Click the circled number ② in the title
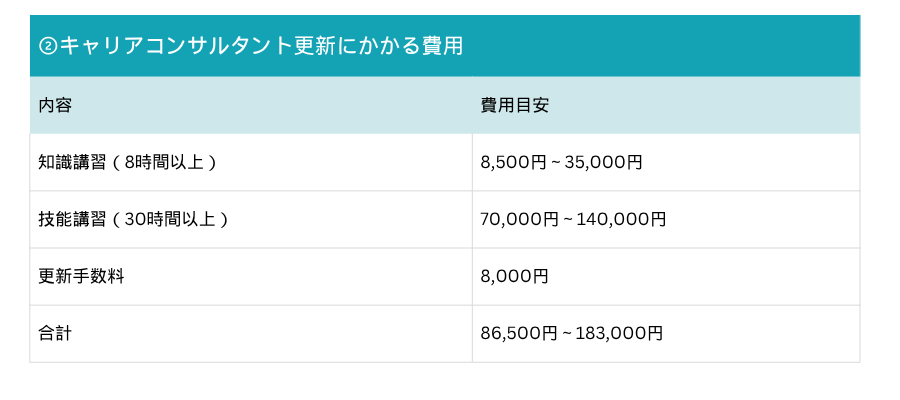 [48, 46]
